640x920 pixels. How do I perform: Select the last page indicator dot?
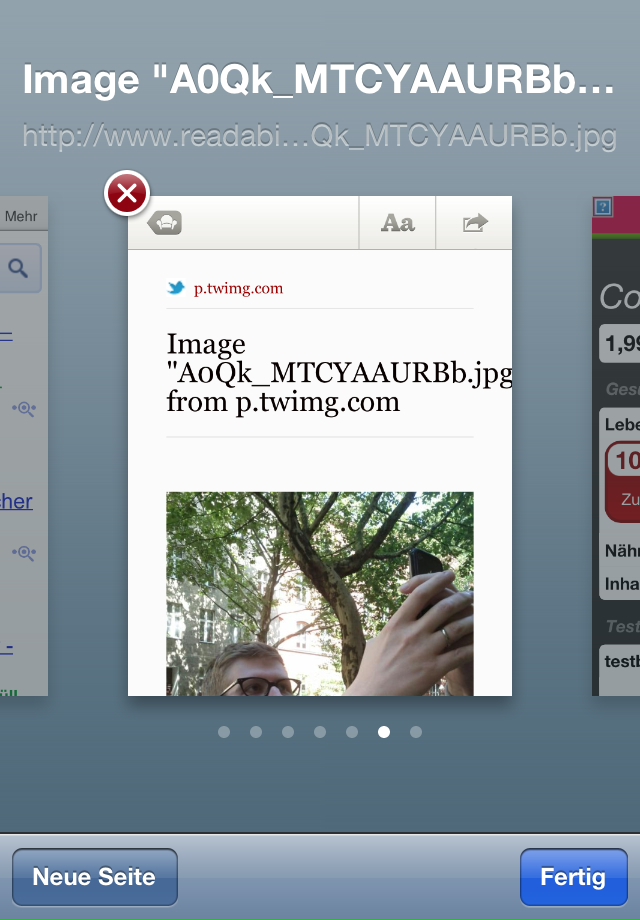(416, 732)
